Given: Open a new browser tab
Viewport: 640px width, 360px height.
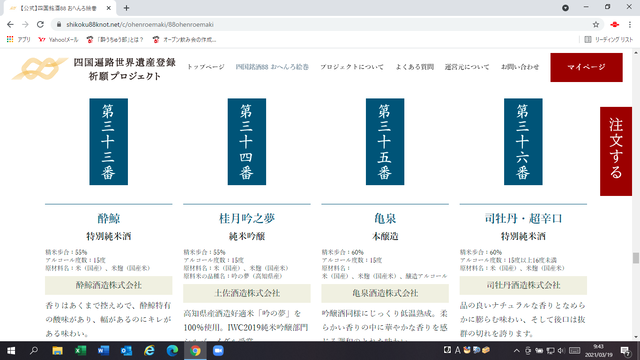Looking at the screenshot, I should (127, 8).
